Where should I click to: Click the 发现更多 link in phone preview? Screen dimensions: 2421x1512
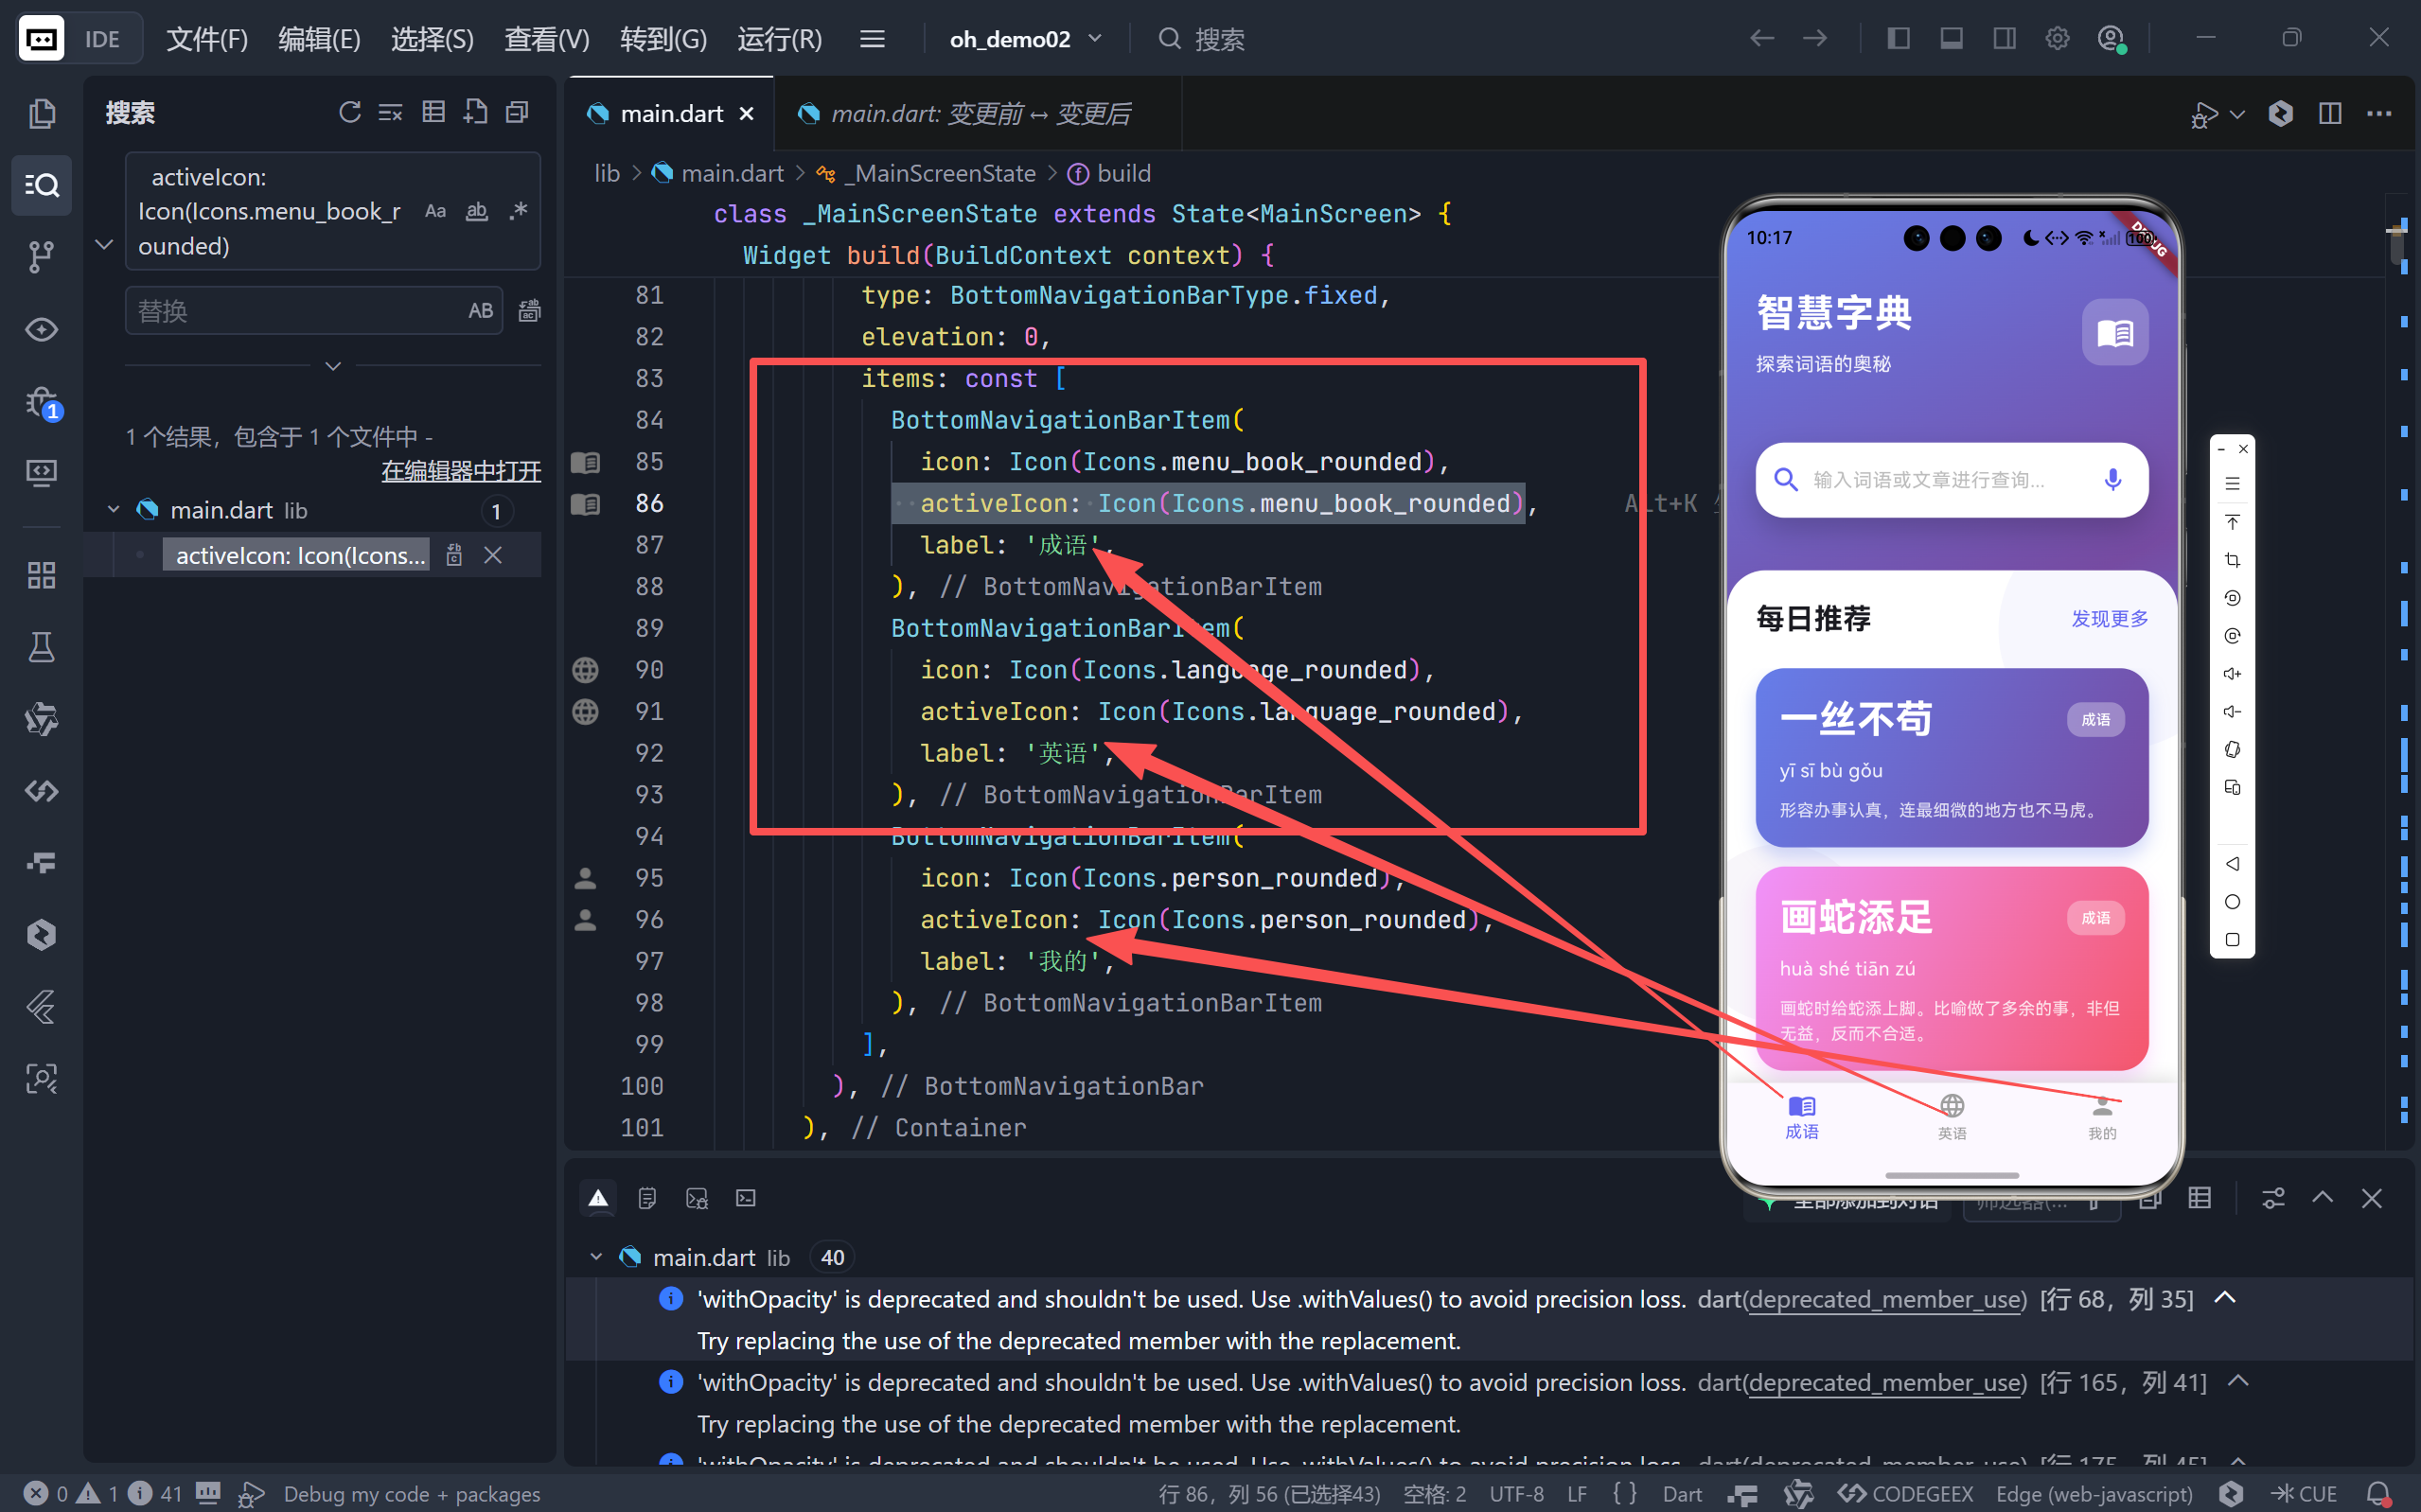coord(2108,619)
